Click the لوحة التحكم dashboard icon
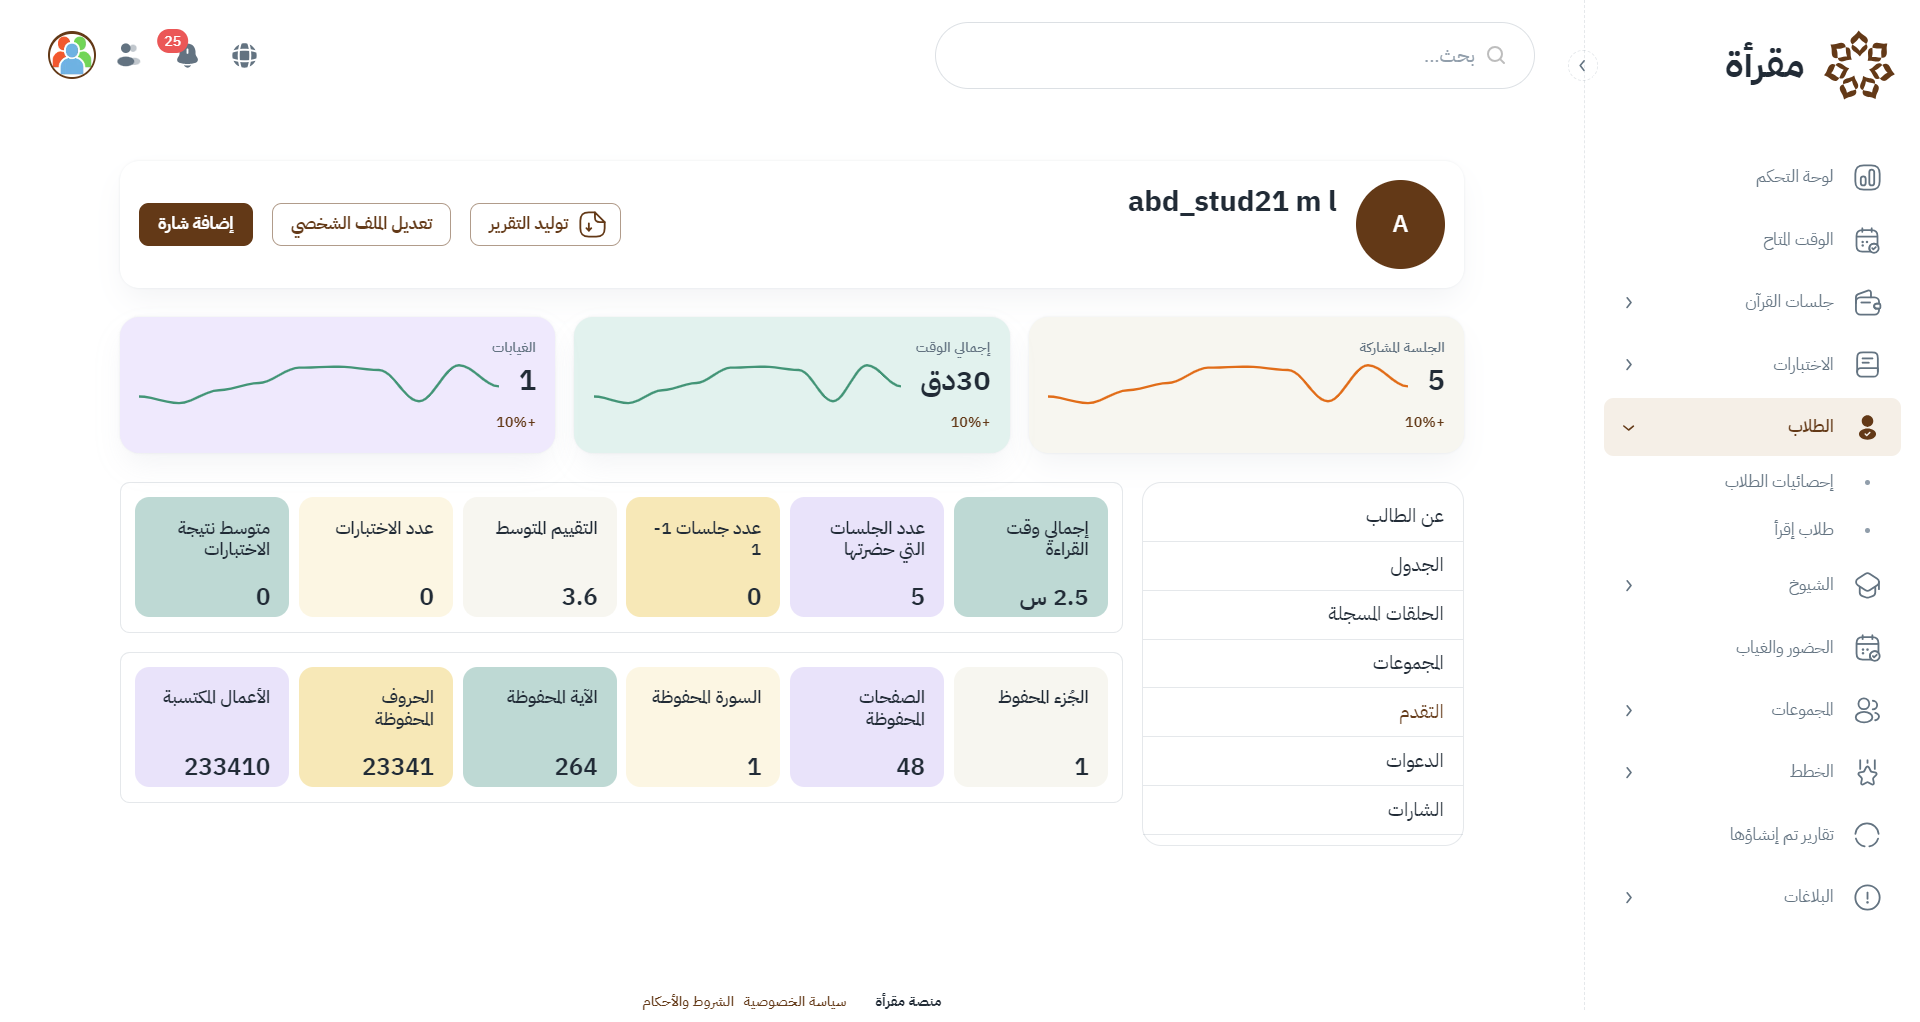Image resolution: width=1920 pixels, height=1022 pixels. click(1867, 178)
